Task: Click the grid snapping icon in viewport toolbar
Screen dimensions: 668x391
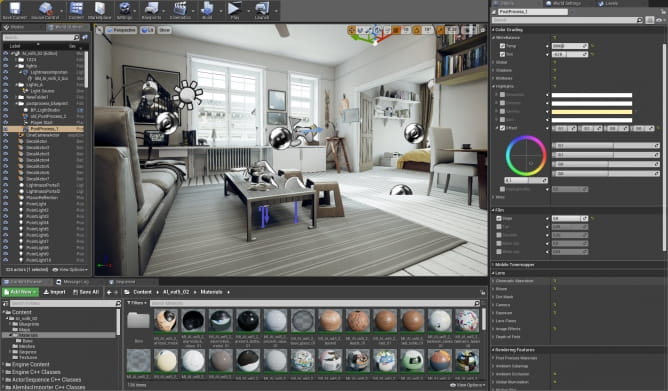Action: [x=396, y=30]
